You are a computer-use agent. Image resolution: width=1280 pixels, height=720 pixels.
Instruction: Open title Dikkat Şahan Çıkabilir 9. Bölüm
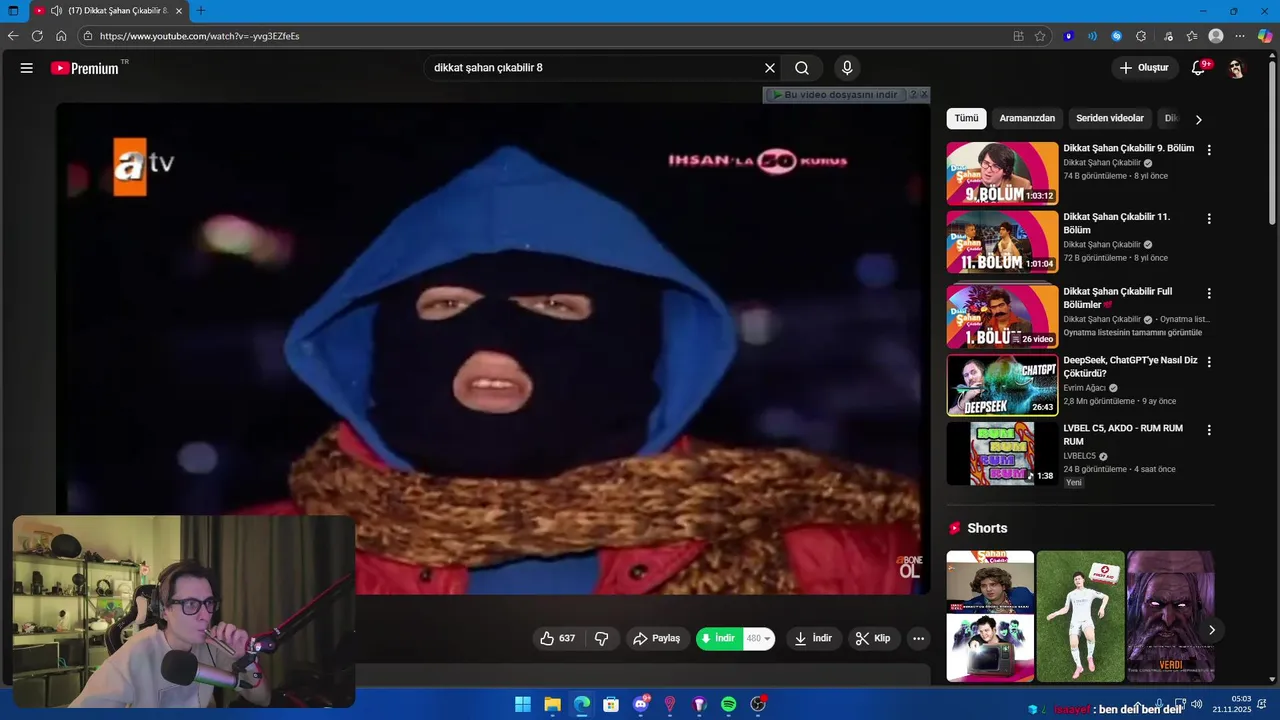[1129, 148]
